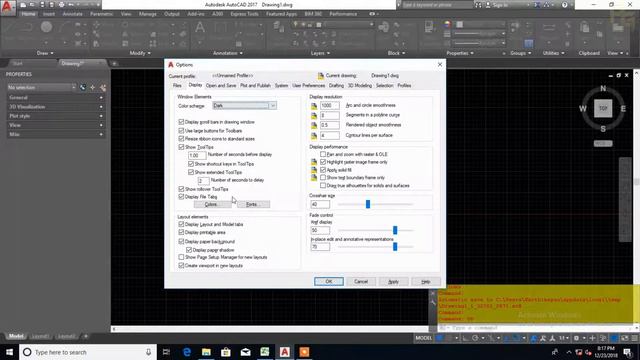Toggle the grid display icon in status bar

(440, 338)
